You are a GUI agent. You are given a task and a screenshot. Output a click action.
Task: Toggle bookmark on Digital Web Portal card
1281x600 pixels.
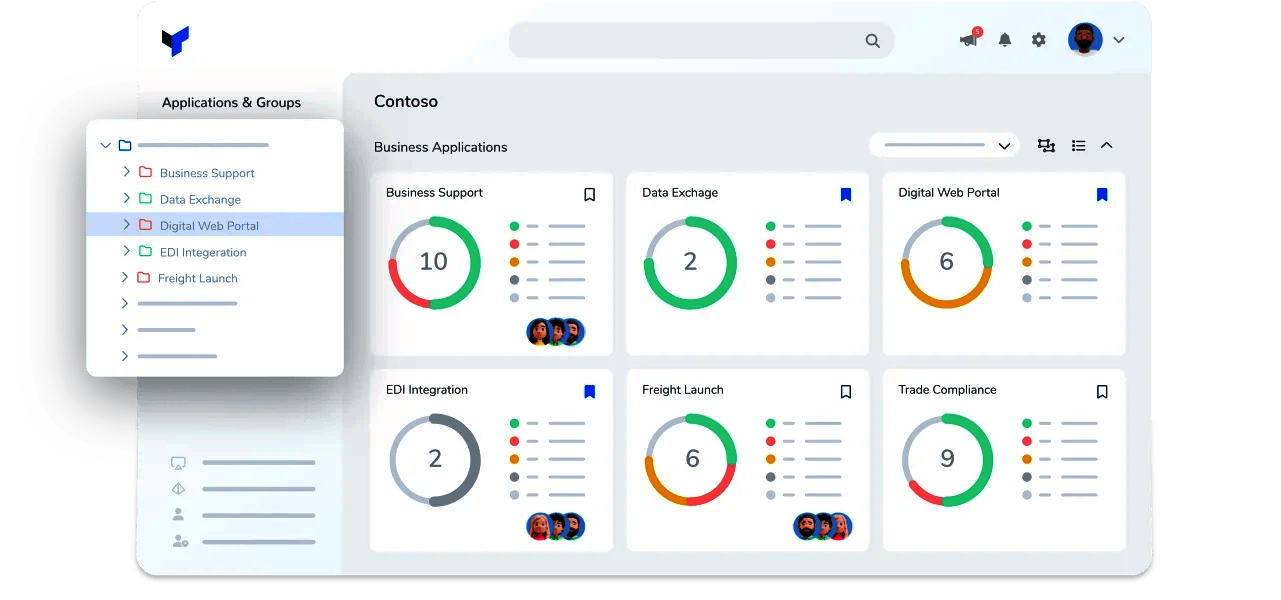pyautogui.click(x=1102, y=195)
